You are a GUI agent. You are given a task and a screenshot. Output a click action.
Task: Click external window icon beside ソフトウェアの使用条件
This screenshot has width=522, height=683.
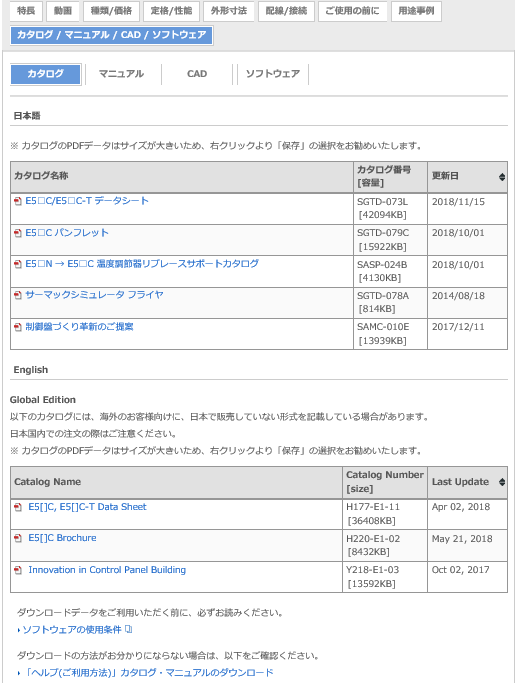pos(129,629)
